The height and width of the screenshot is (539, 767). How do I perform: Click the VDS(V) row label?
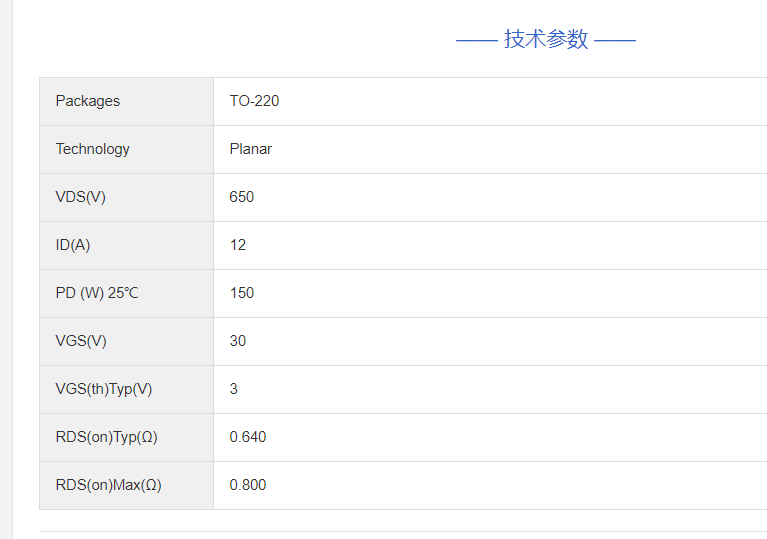tap(81, 197)
